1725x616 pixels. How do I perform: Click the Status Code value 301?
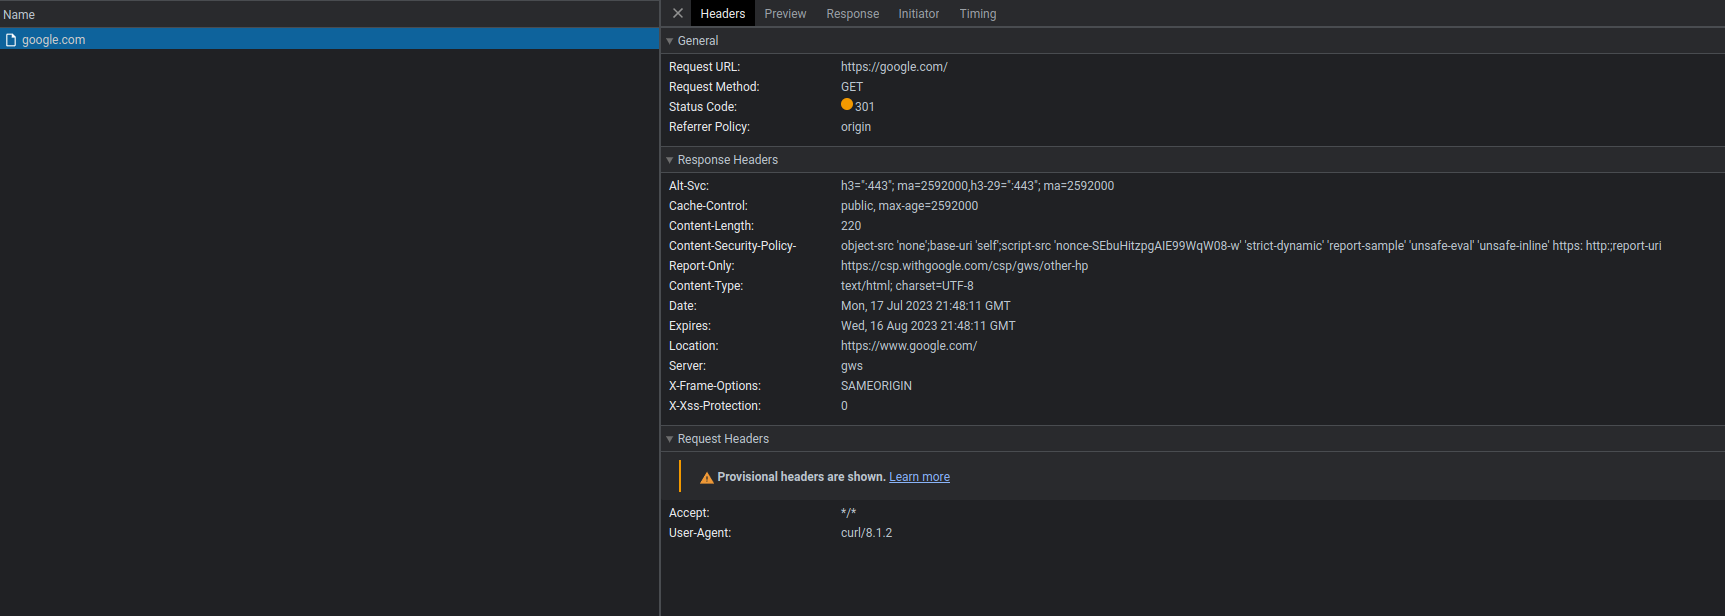[865, 107]
